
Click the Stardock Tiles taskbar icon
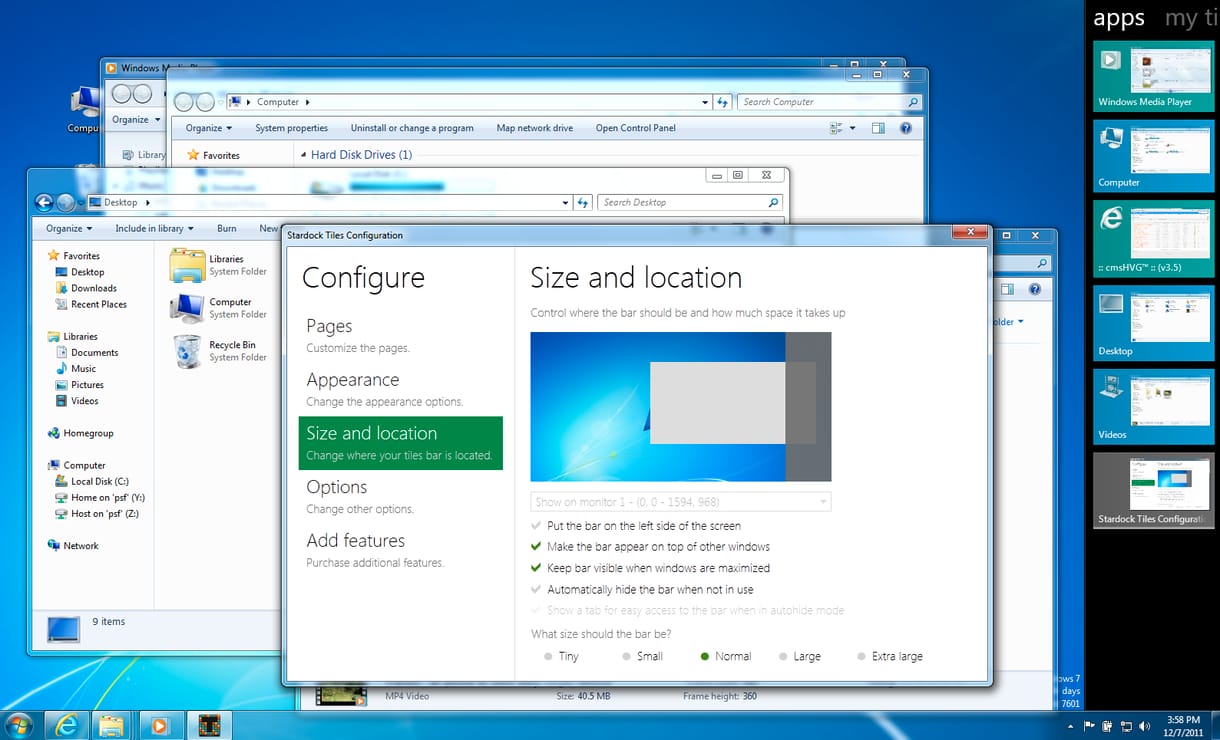(x=209, y=725)
